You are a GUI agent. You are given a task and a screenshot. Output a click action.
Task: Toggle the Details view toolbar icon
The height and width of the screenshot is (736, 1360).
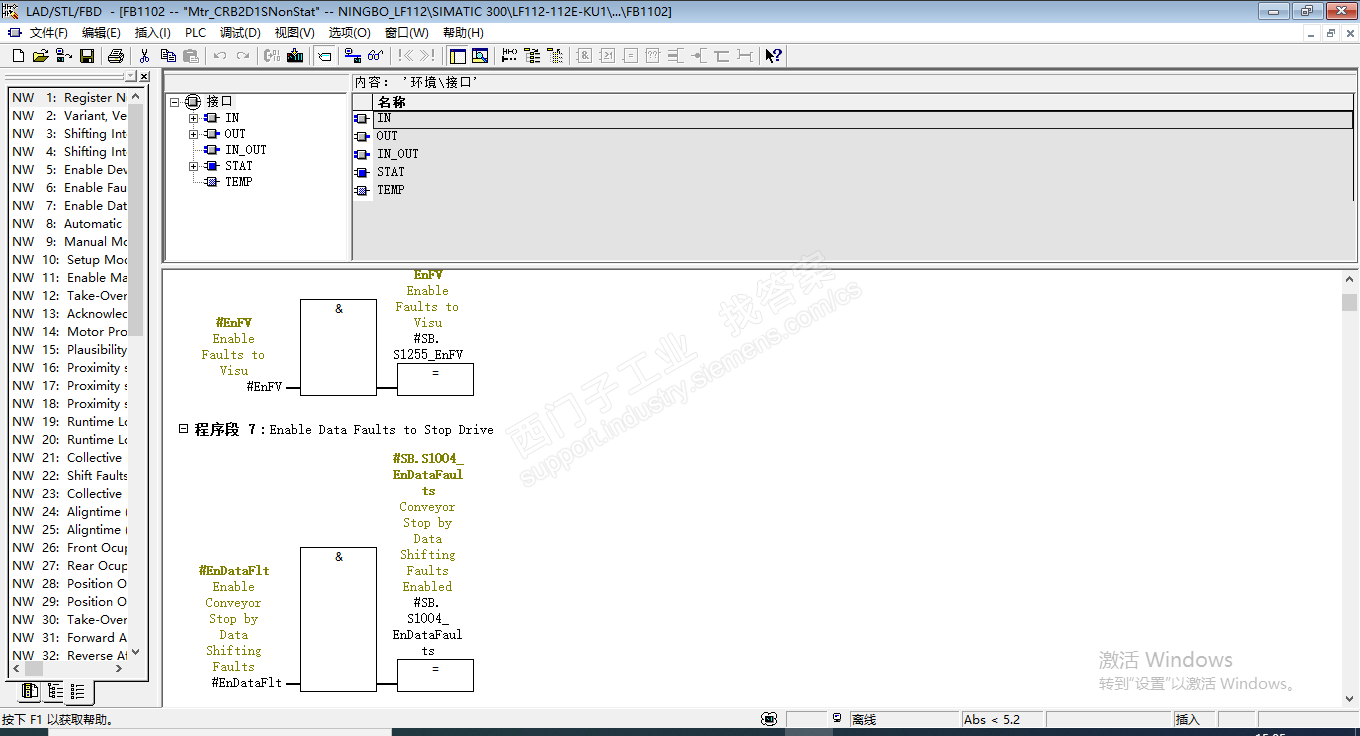coord(480,56)
